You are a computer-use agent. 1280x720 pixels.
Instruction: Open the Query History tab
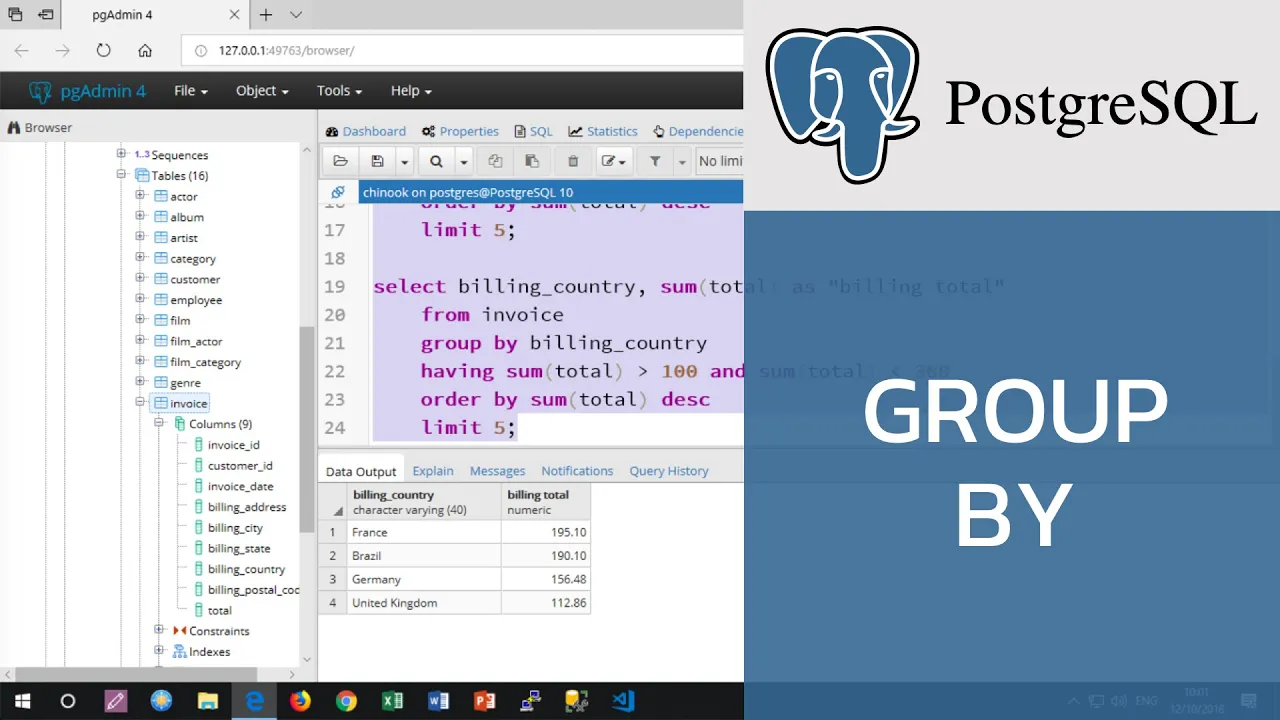tap(669, 471)
